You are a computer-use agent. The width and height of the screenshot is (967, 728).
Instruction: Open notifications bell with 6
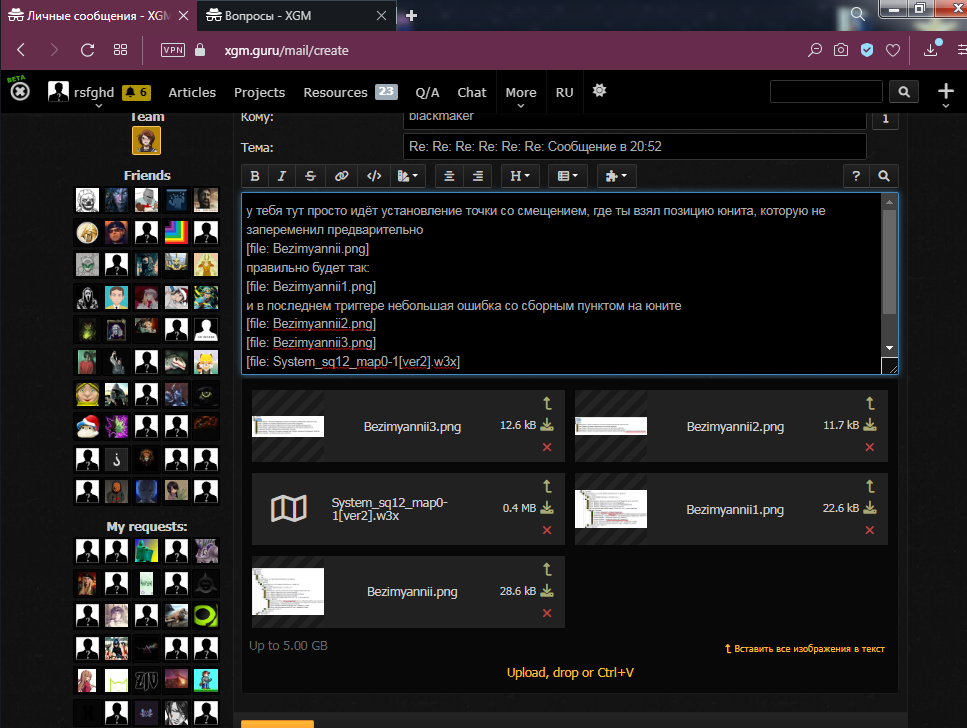pos(136,93)
